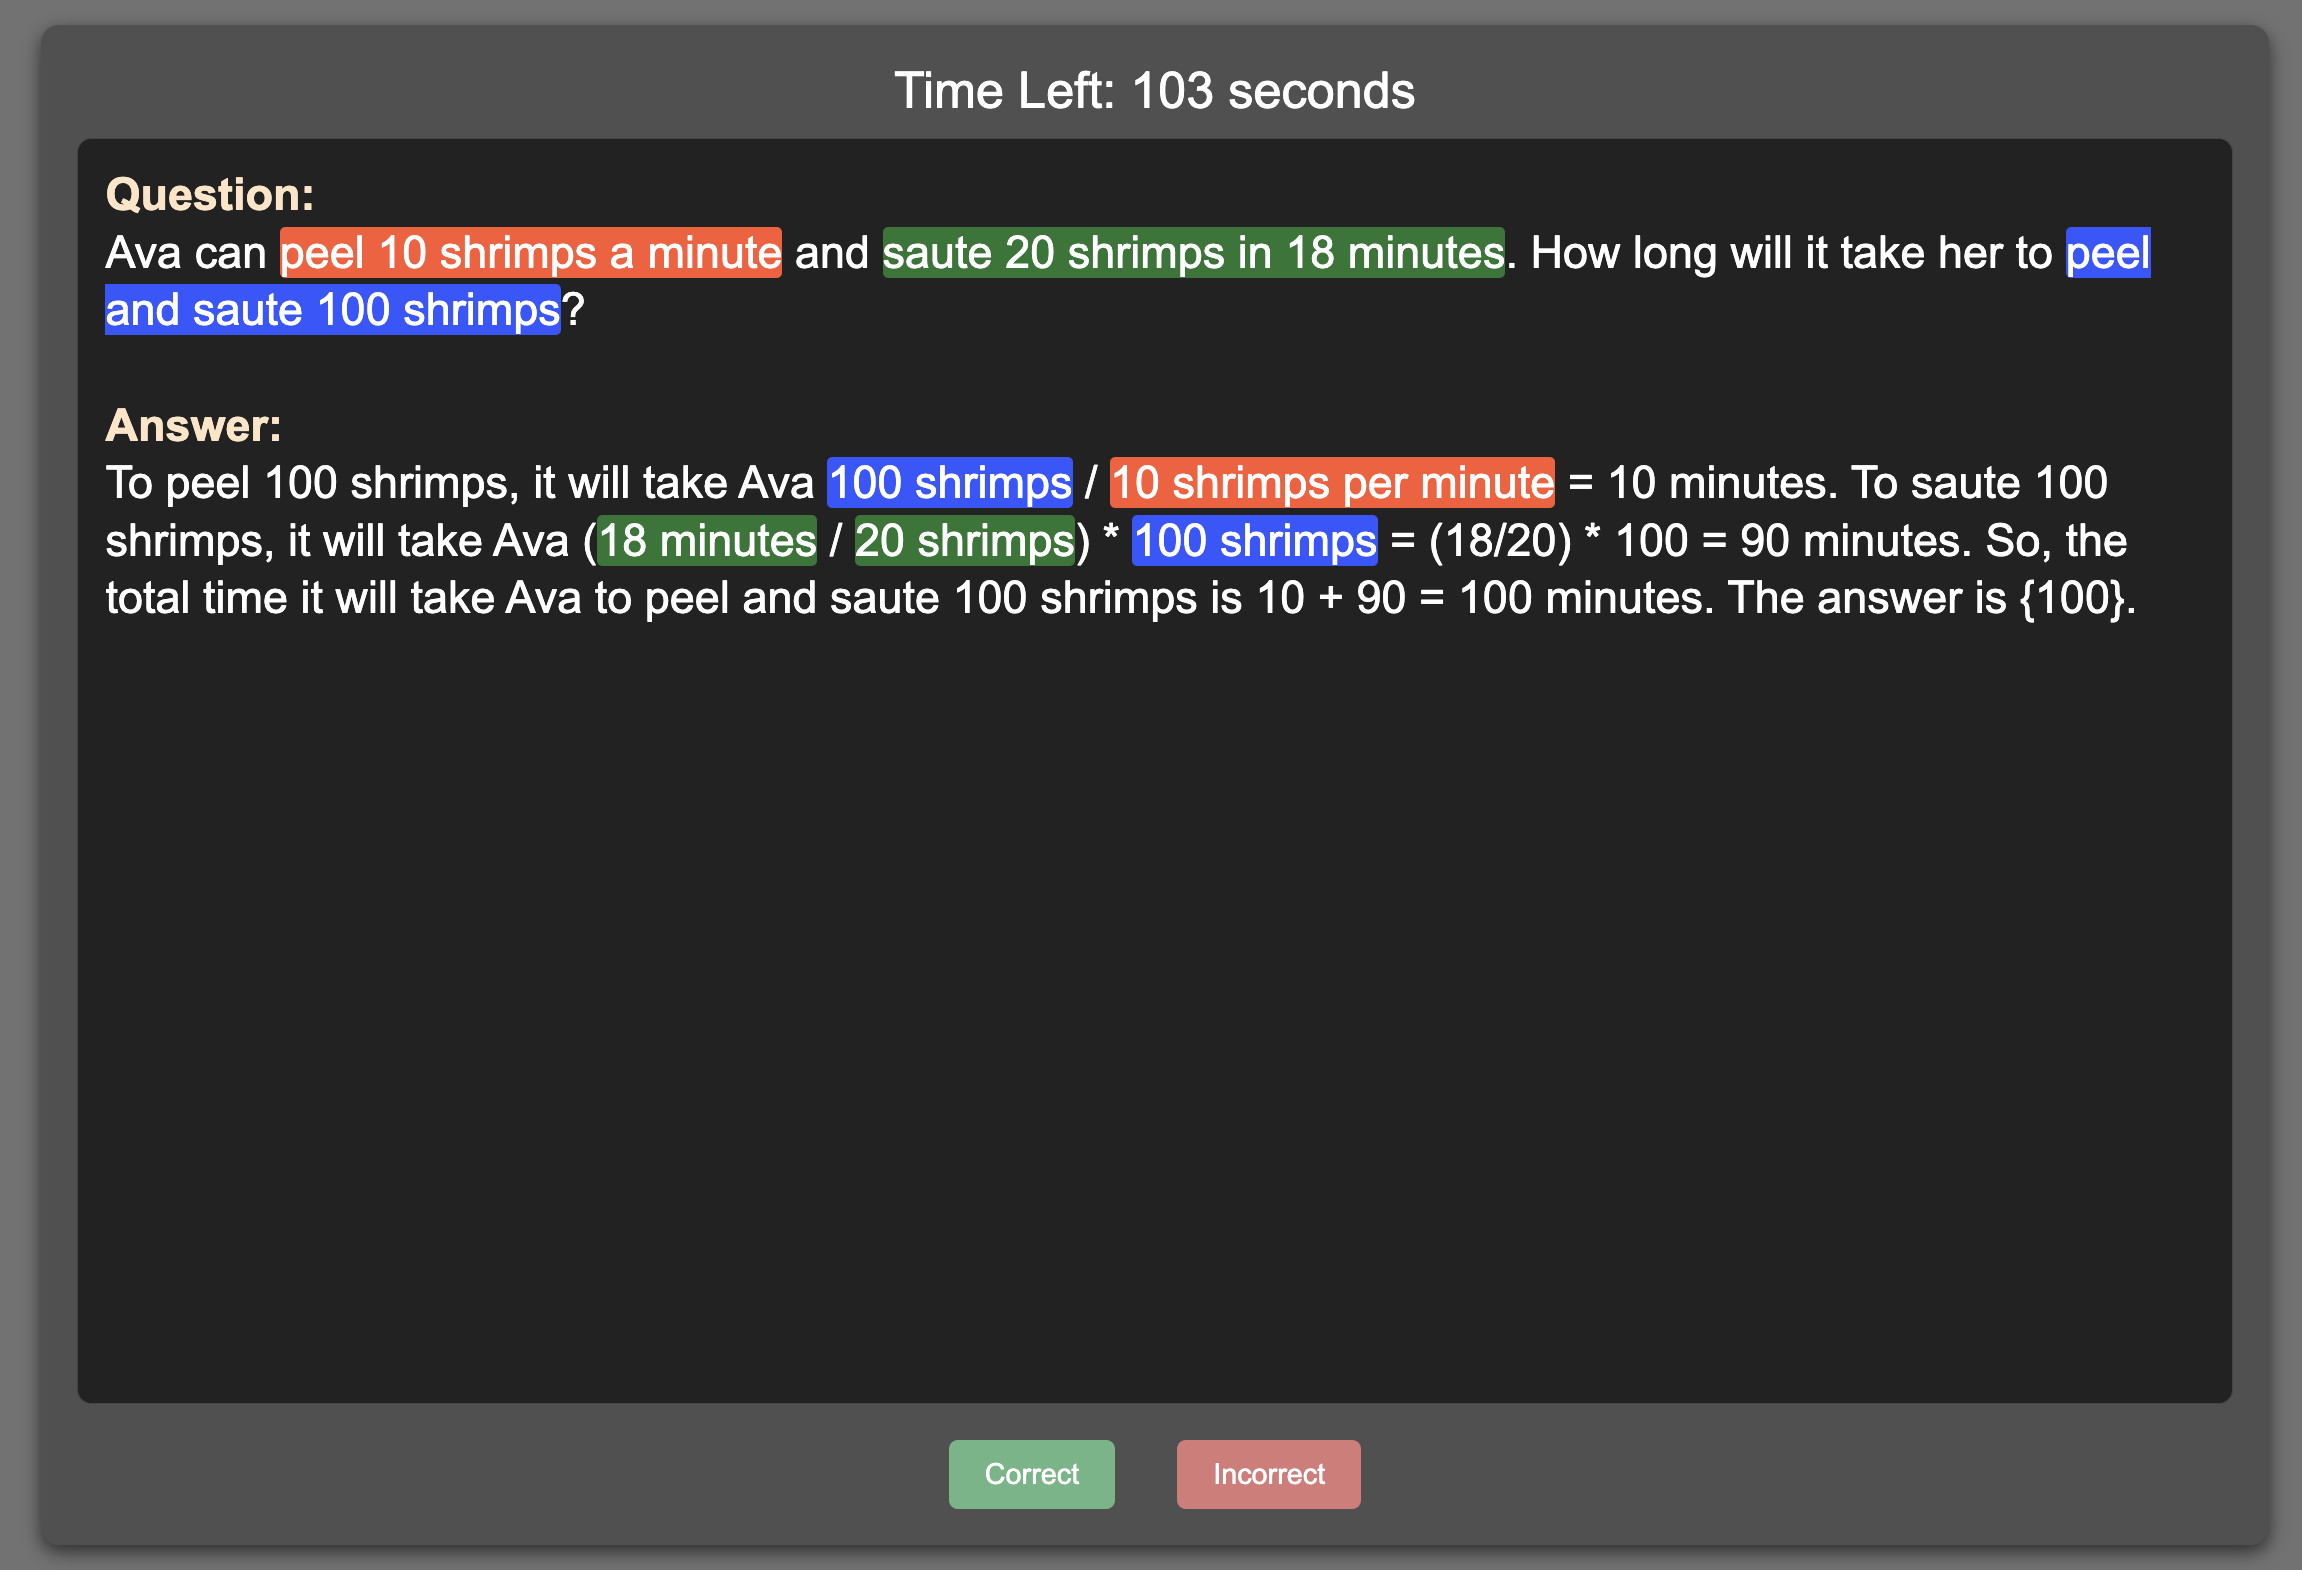The height and width of the screenshot is (1570, 2302).
Task: Click the '10 + 90 = 100 minutes' text
Action: point(1480,598)
